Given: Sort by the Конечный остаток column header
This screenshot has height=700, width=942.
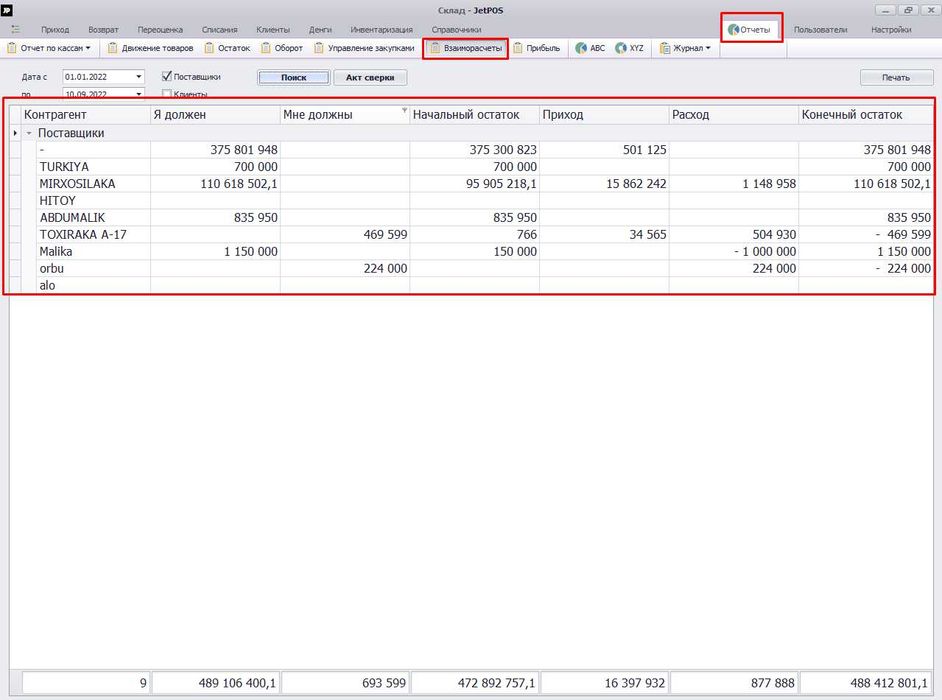Looking at the screenshot, I should pos(866,115).
